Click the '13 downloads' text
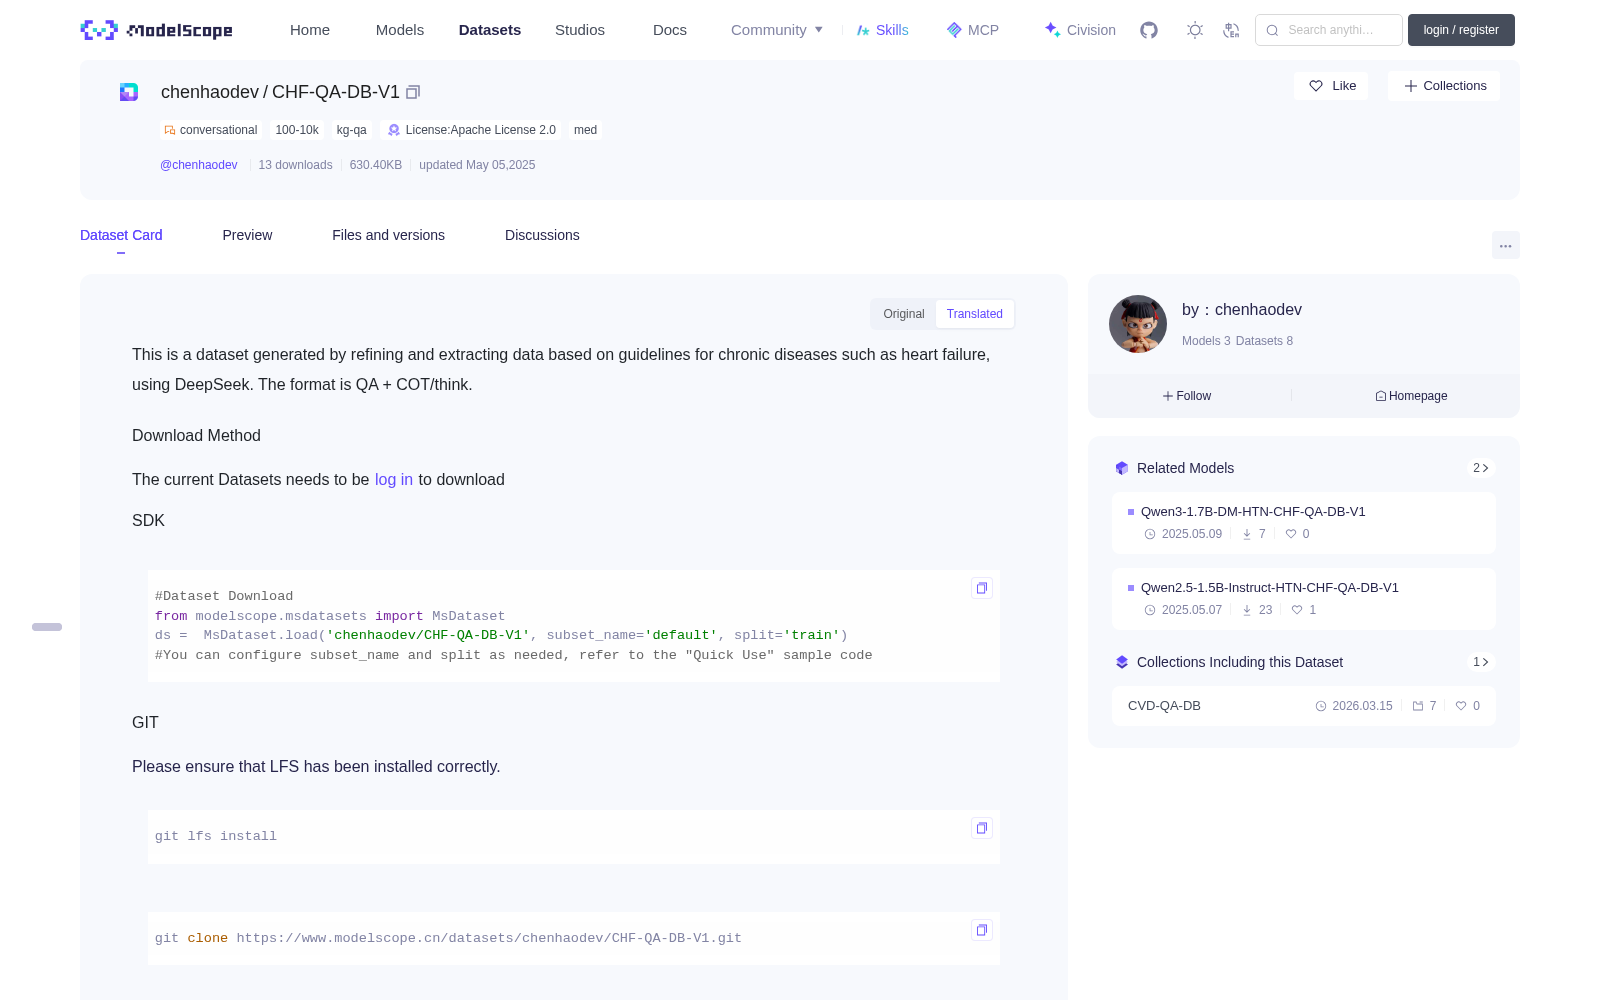Viewport: 1600px width, 1000px height. [295, 165]
